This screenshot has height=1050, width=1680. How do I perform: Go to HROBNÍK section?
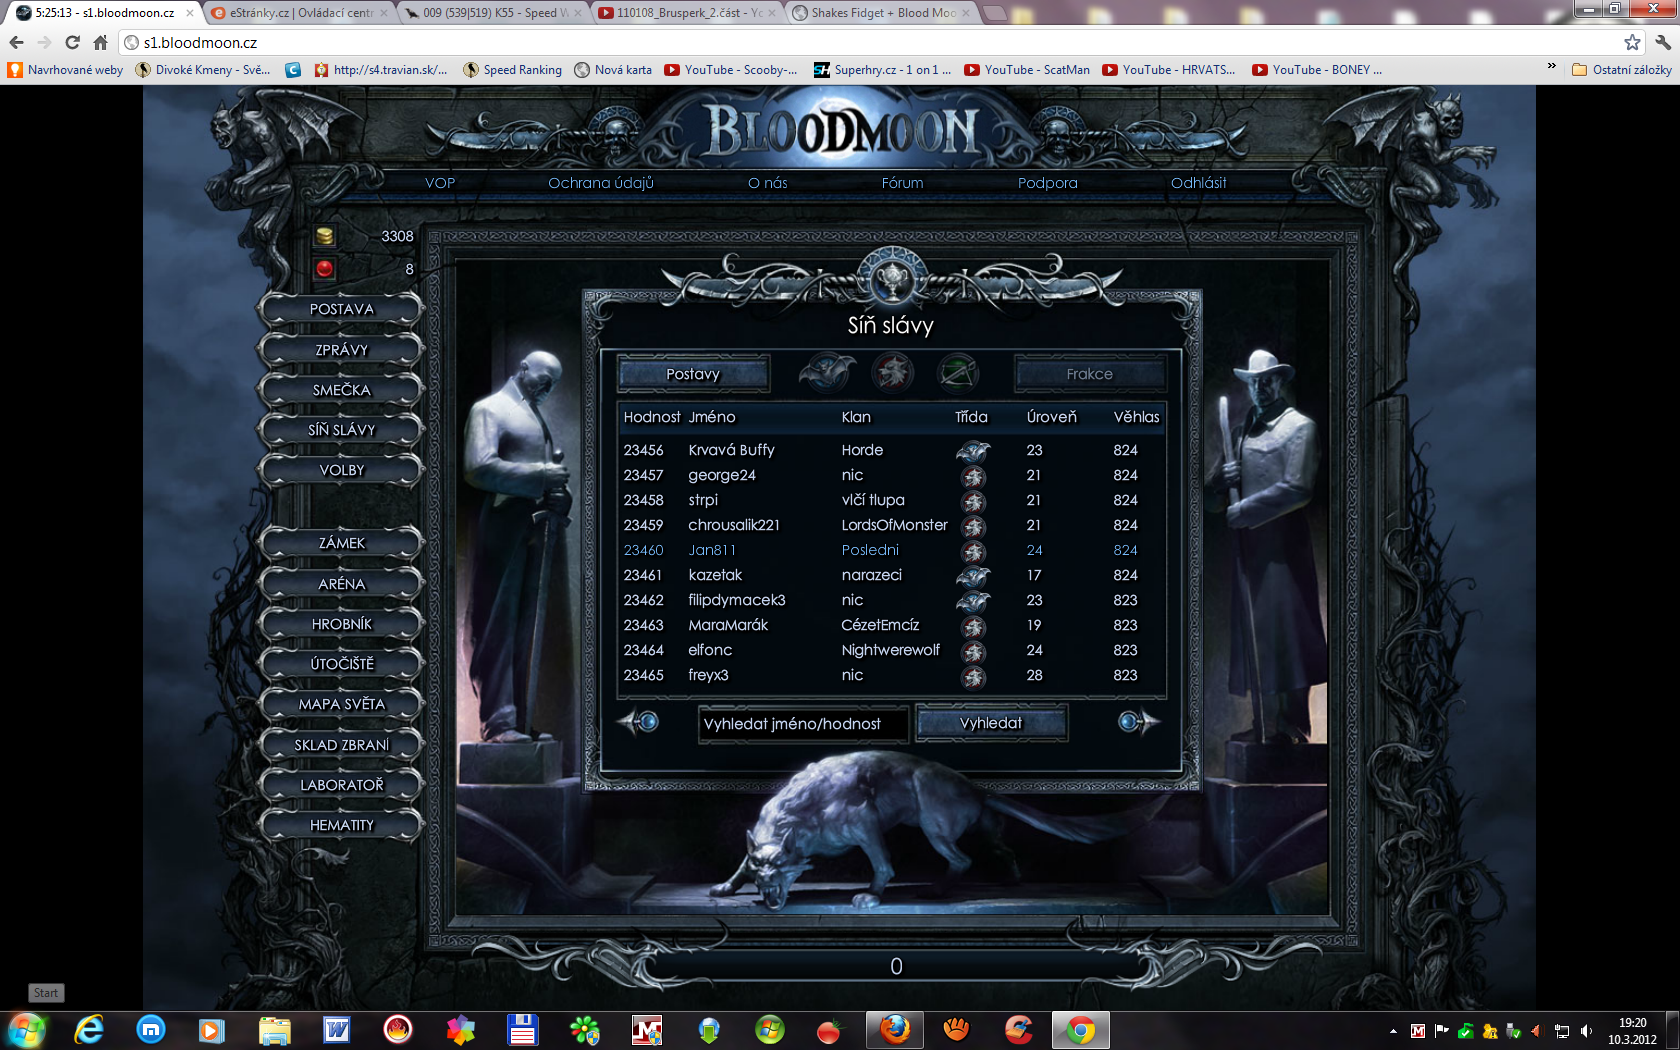[x=341, y=624]
